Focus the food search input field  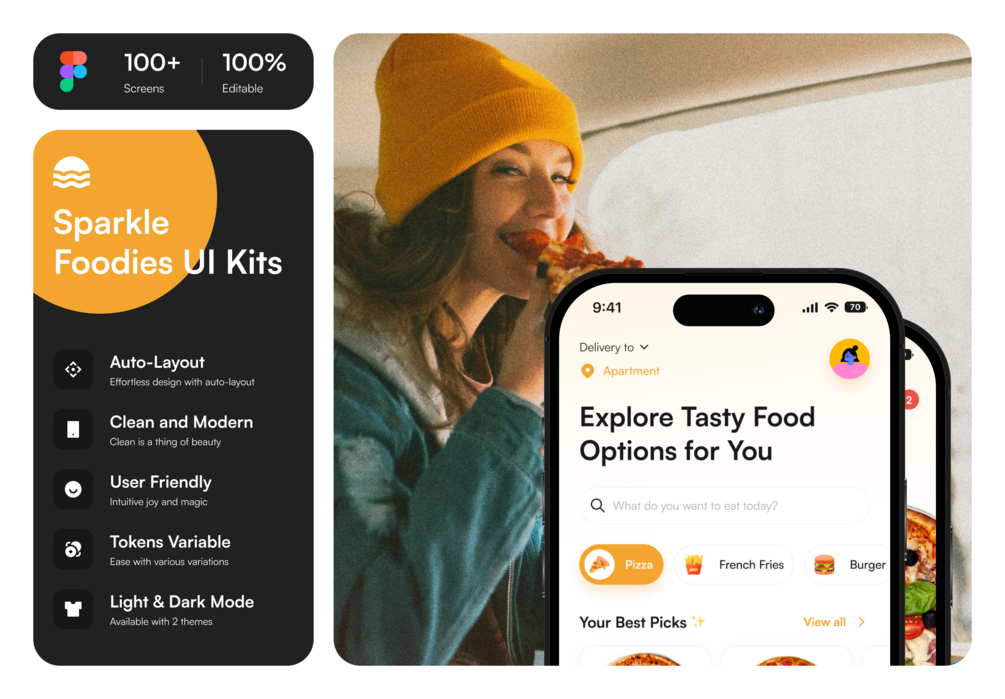point(724,506)
